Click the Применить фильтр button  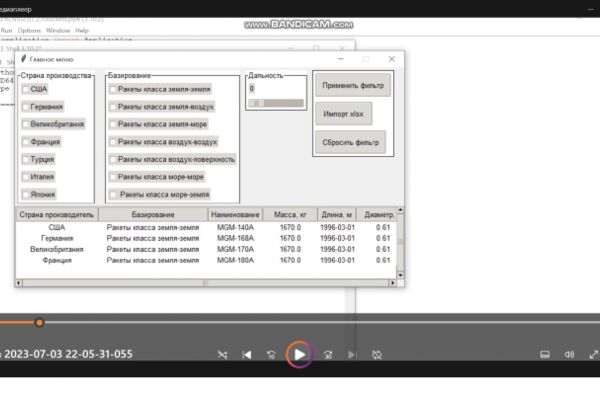pos(353,85)
